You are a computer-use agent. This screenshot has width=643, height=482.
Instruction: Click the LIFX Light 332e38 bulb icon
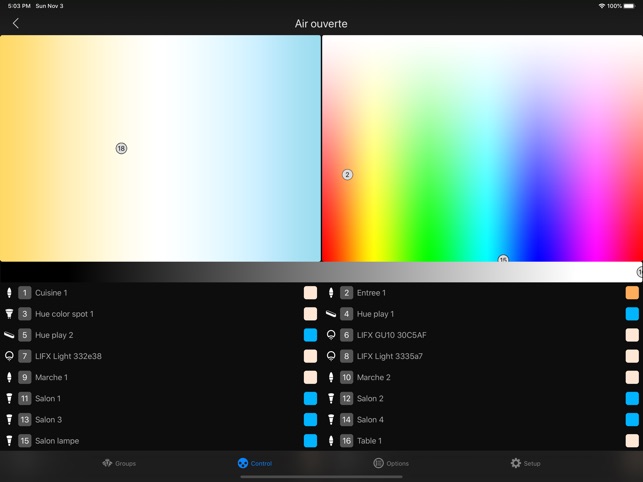(9, 356)
